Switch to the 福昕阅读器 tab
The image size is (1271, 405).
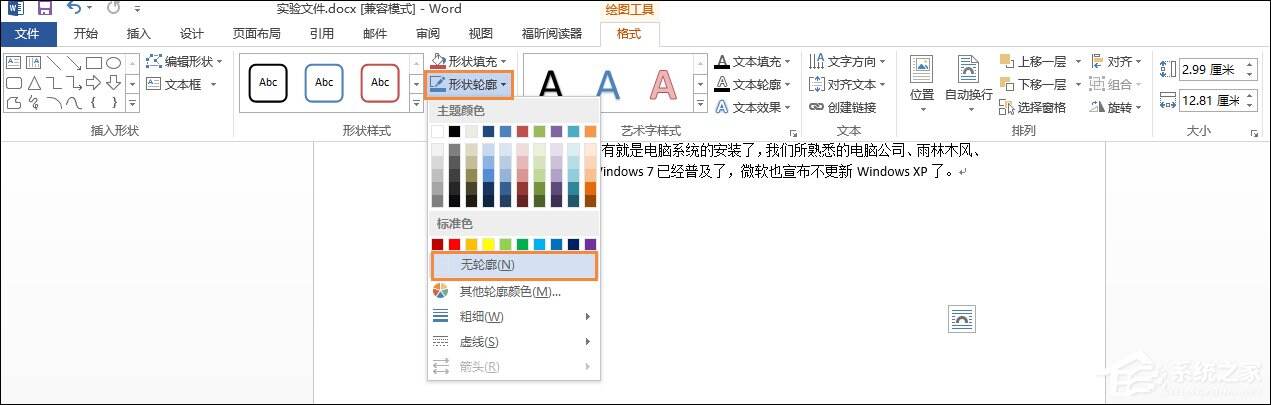pos(552,33)
